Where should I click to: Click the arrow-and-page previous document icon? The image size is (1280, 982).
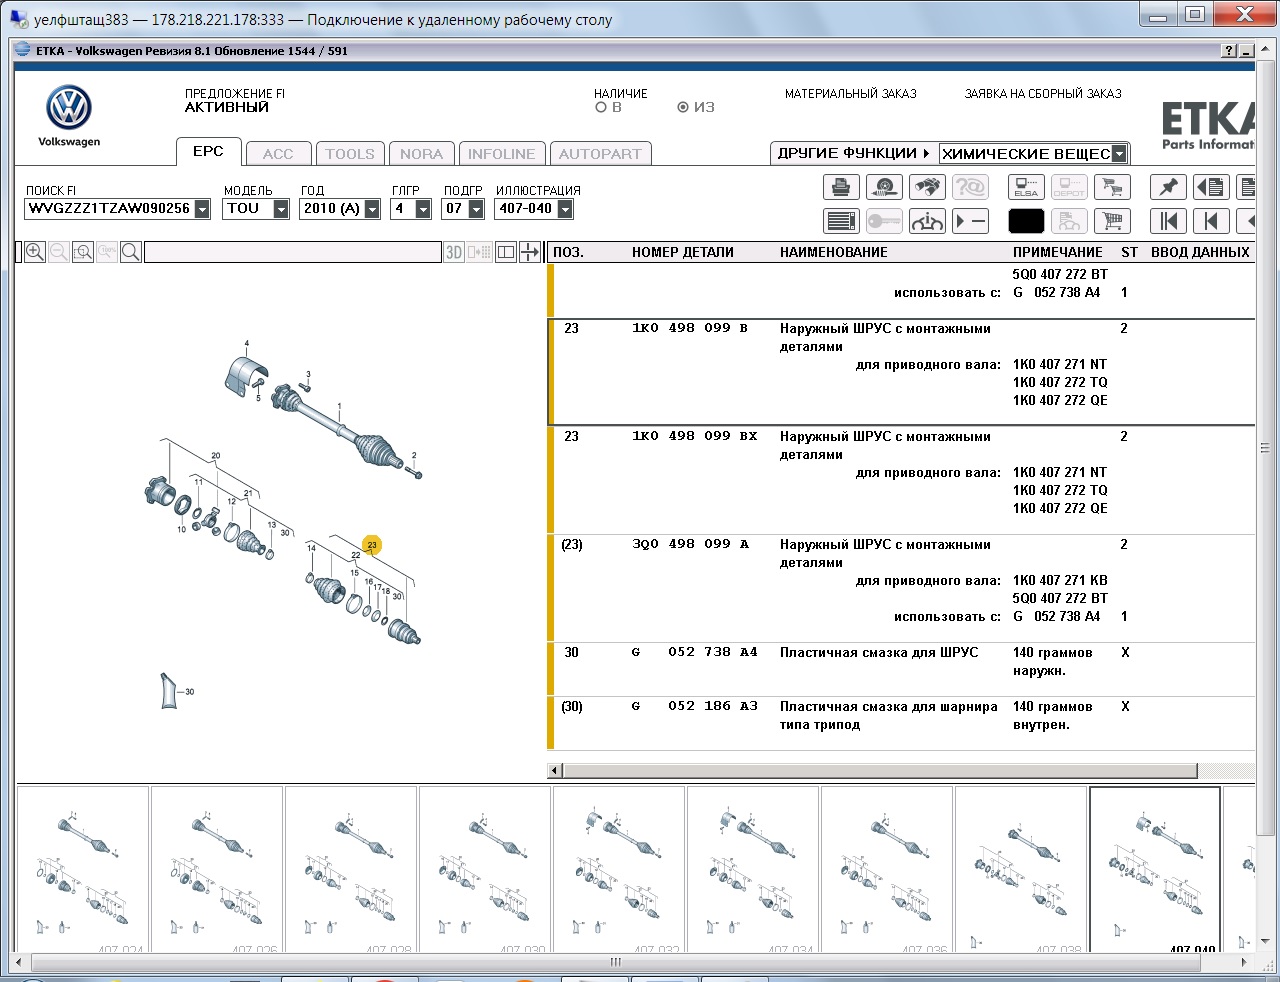click(x=1211, y=187)
